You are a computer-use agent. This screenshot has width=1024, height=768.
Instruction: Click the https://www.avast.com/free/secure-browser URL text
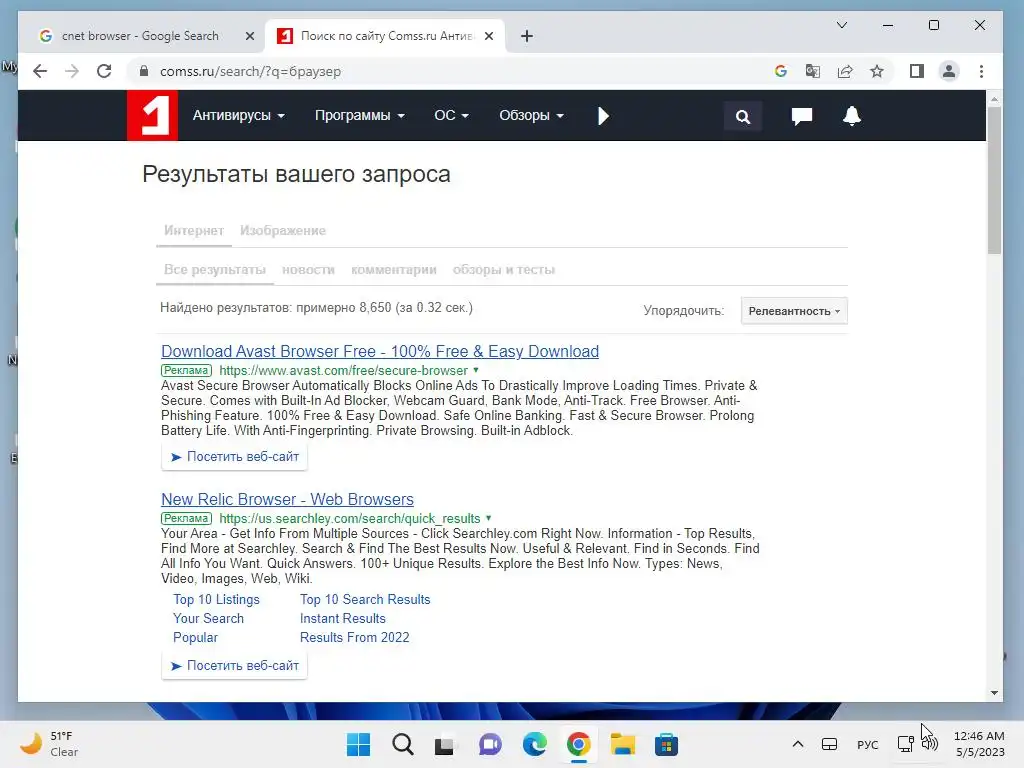pyautogui.click(x=344, y=370)
